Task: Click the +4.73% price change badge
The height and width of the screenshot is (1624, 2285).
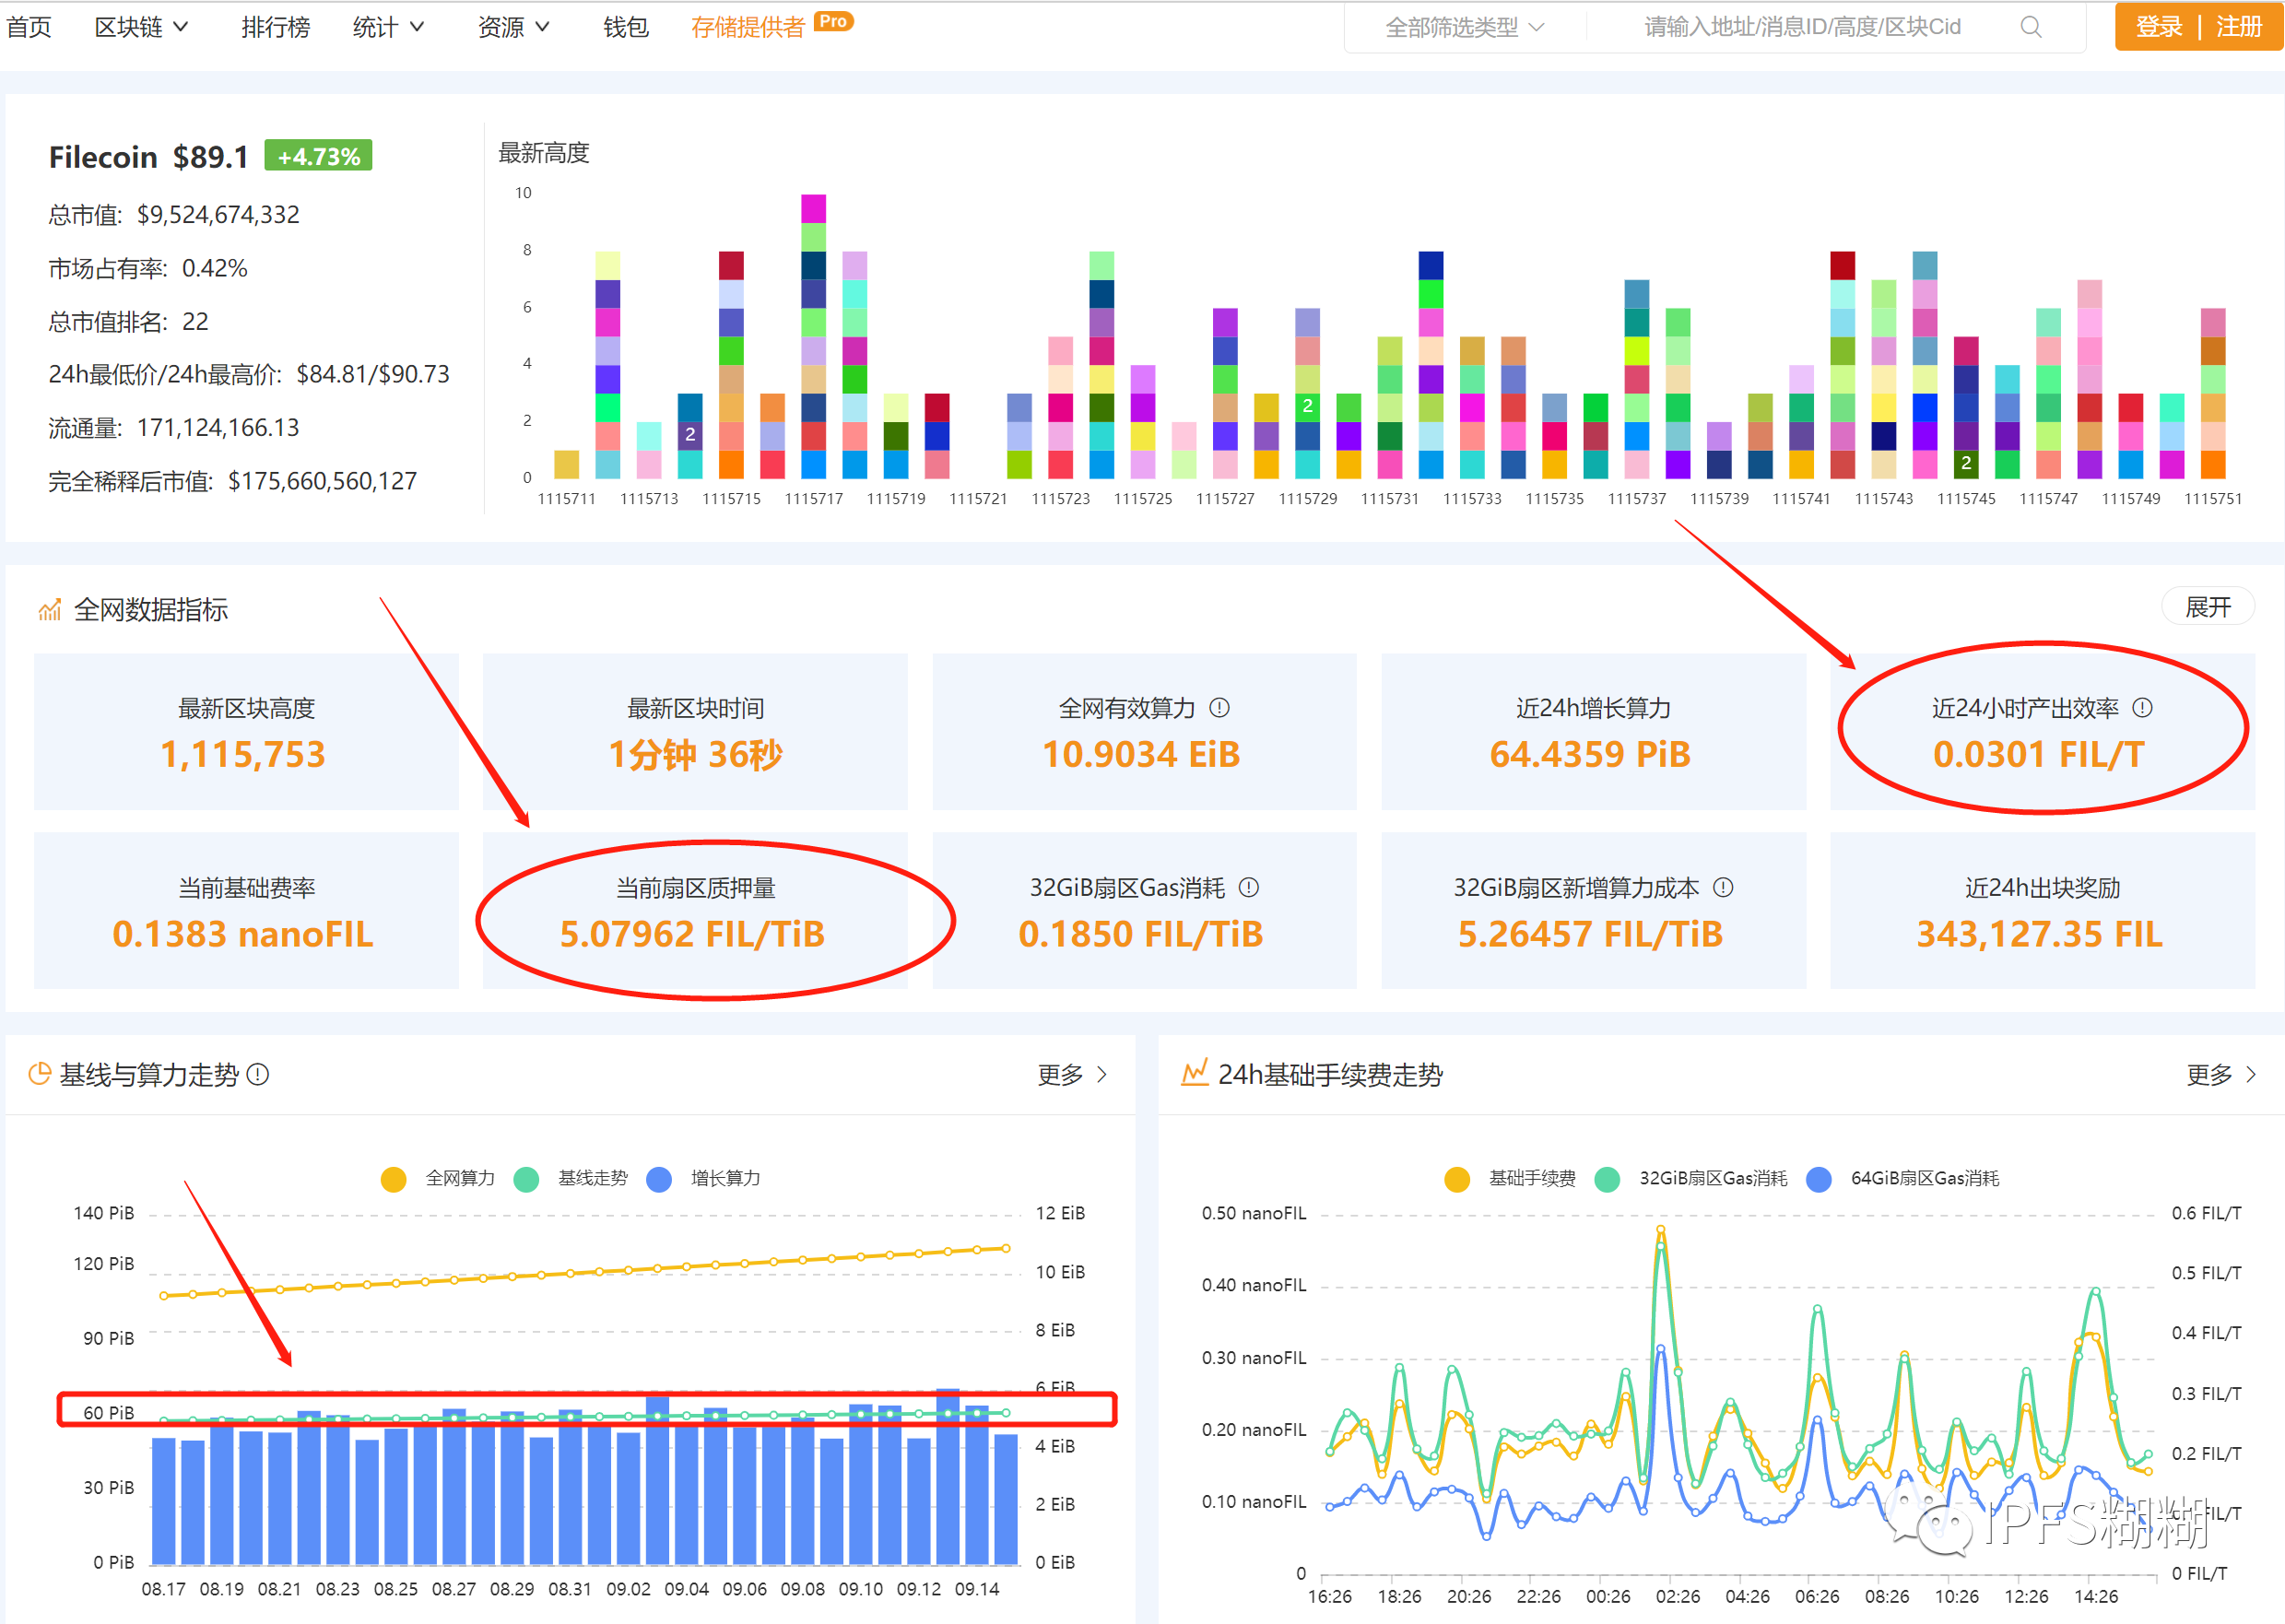Action: (318, 156)
